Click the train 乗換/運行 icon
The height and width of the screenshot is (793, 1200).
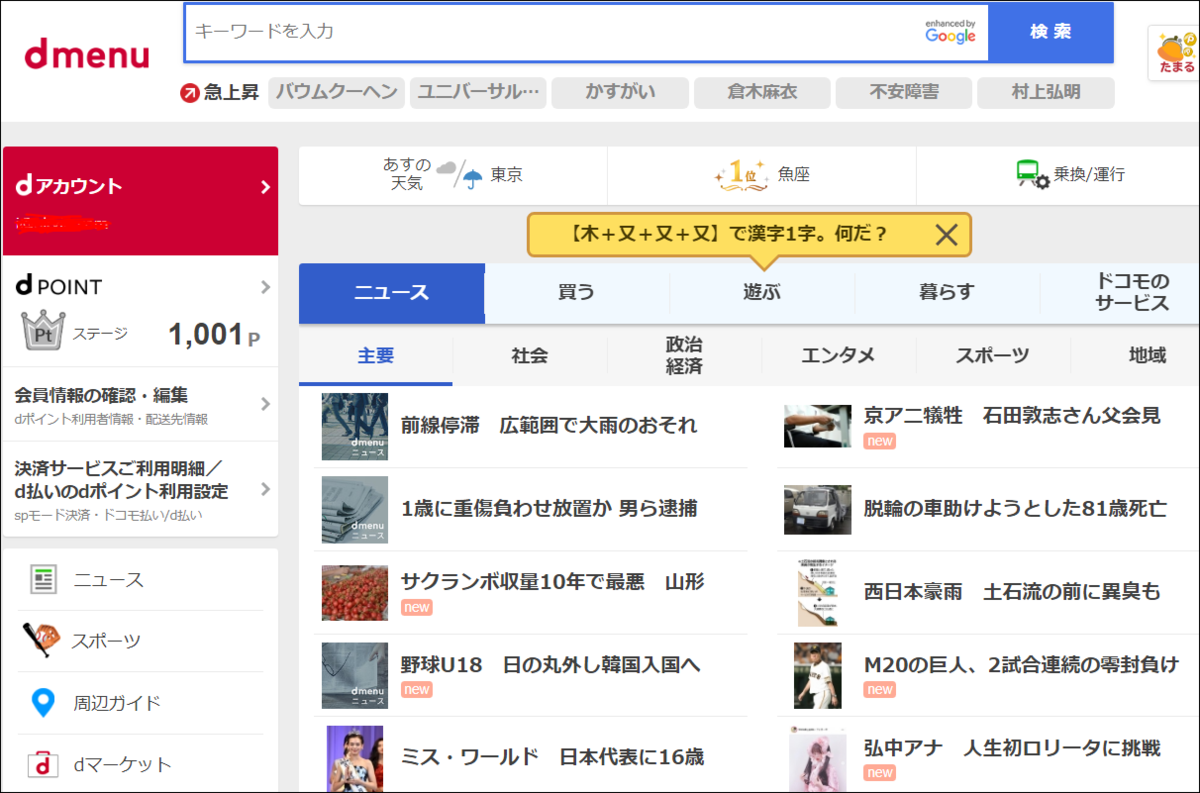tap(1032, 174)
